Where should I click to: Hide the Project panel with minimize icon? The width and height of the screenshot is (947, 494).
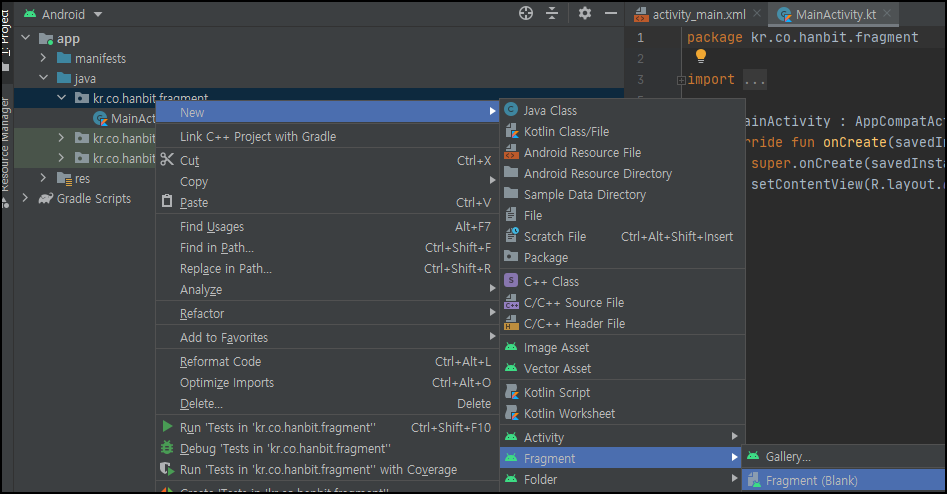pos(611,13)
